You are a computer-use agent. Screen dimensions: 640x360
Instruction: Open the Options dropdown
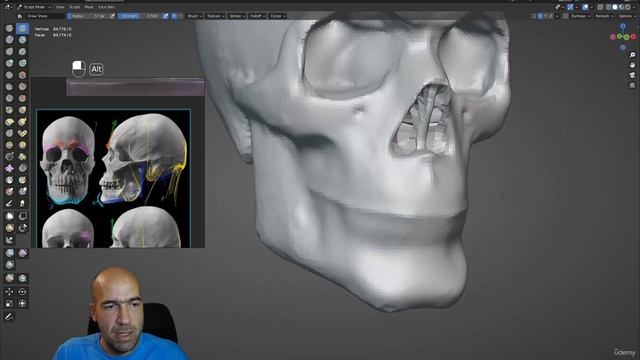[x=627, y=16]
